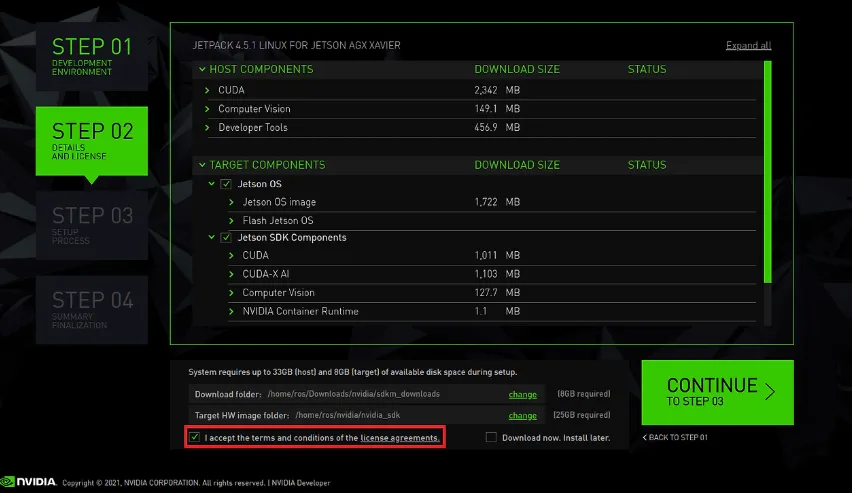Click the Host Components Status column header
The width and height of the screenshot is (852, 493).
647,69
